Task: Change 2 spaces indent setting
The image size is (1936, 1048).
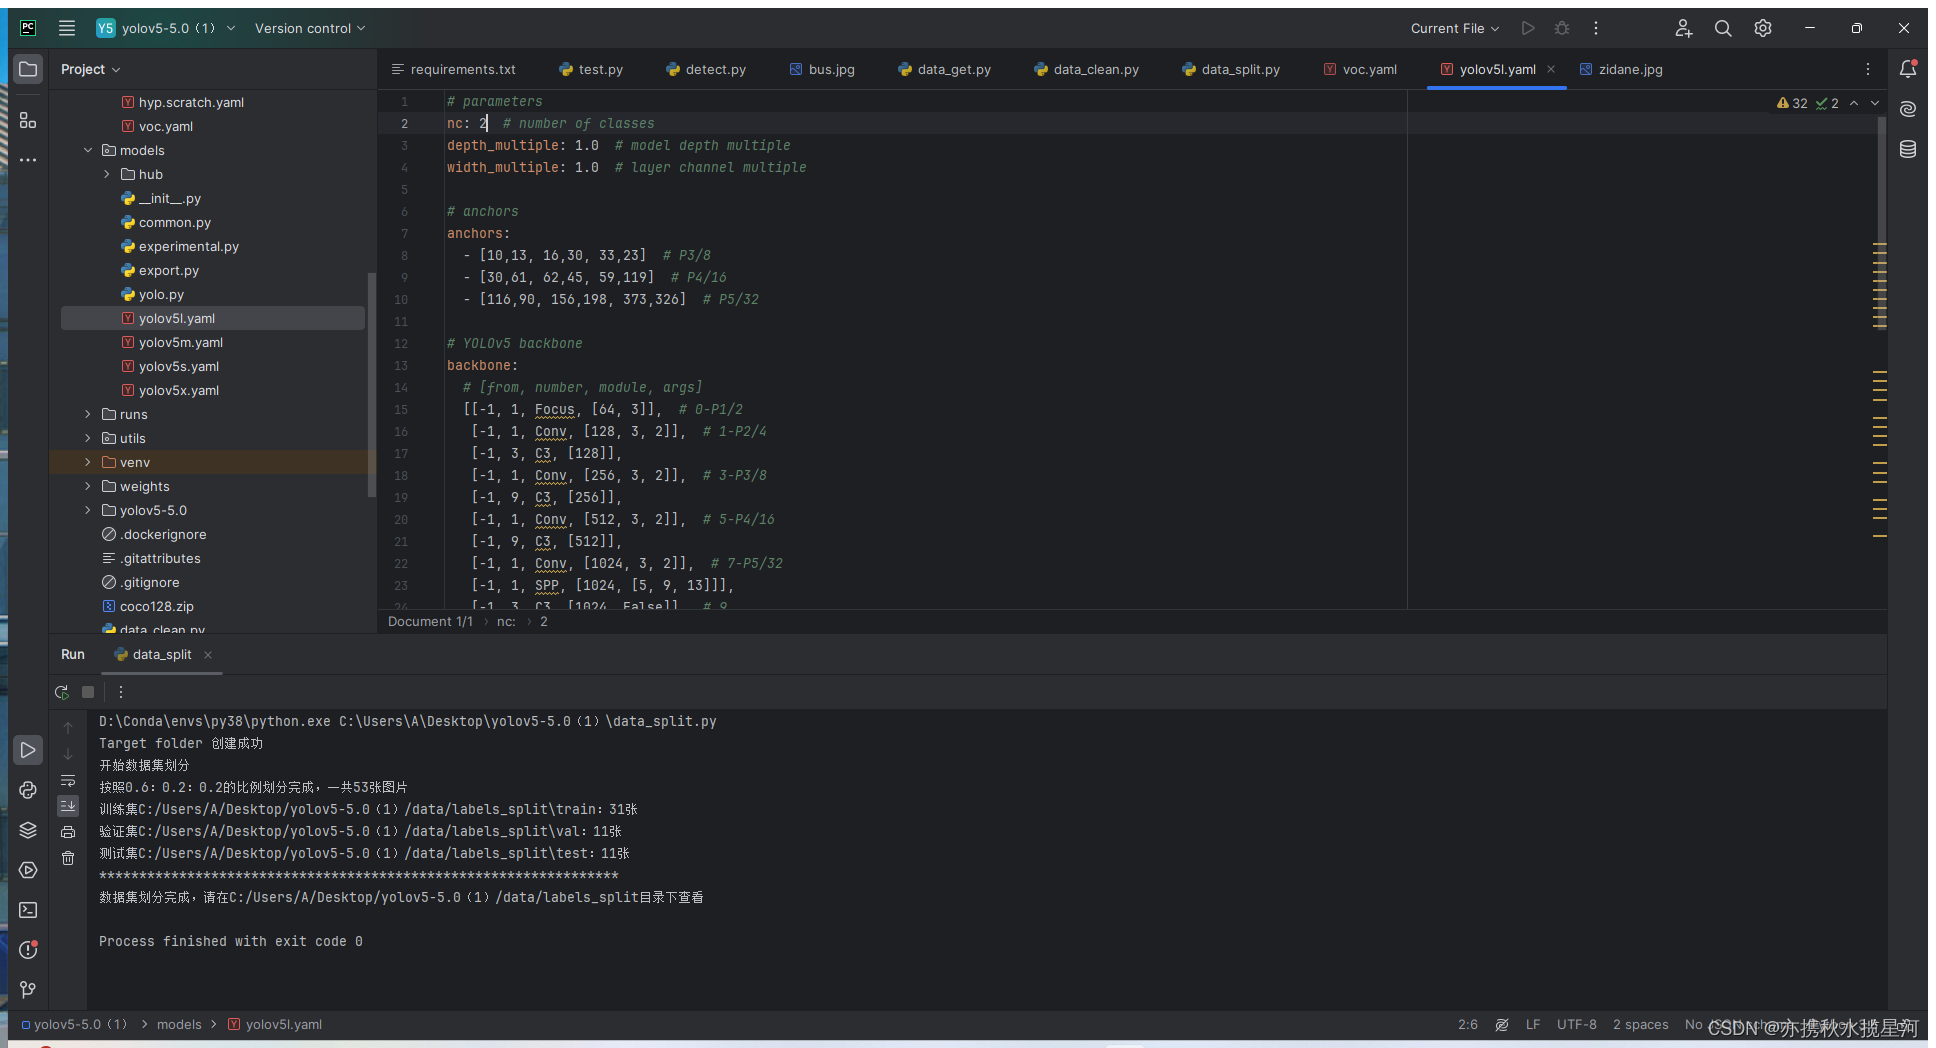Action: coord(1641,1025)
